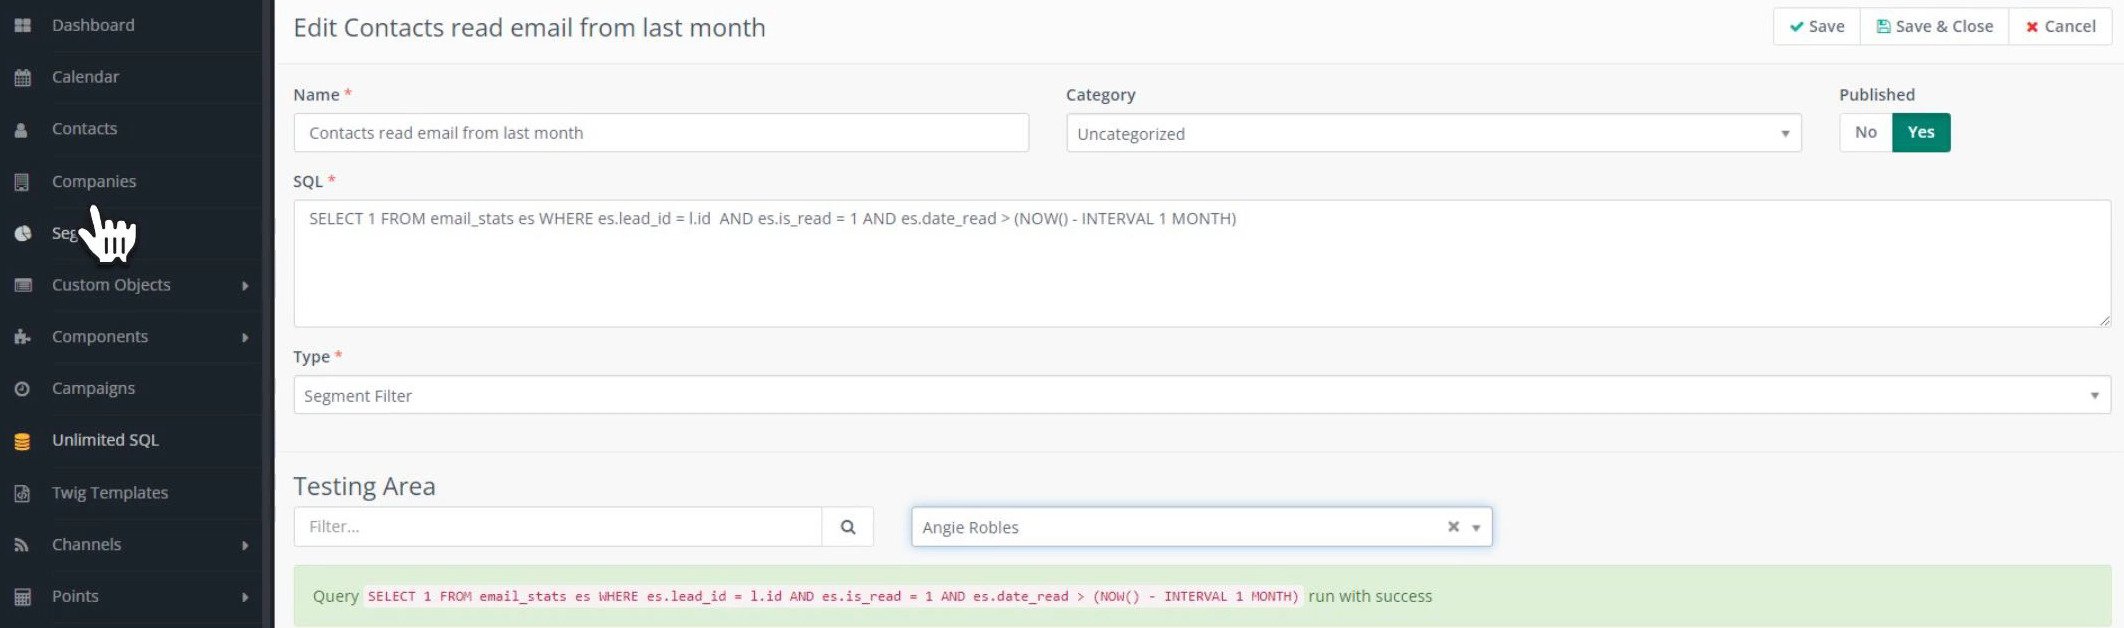The image size is (2124, 628).
Task: Expand the Channels submenu arrow
Action: [245, 545]
